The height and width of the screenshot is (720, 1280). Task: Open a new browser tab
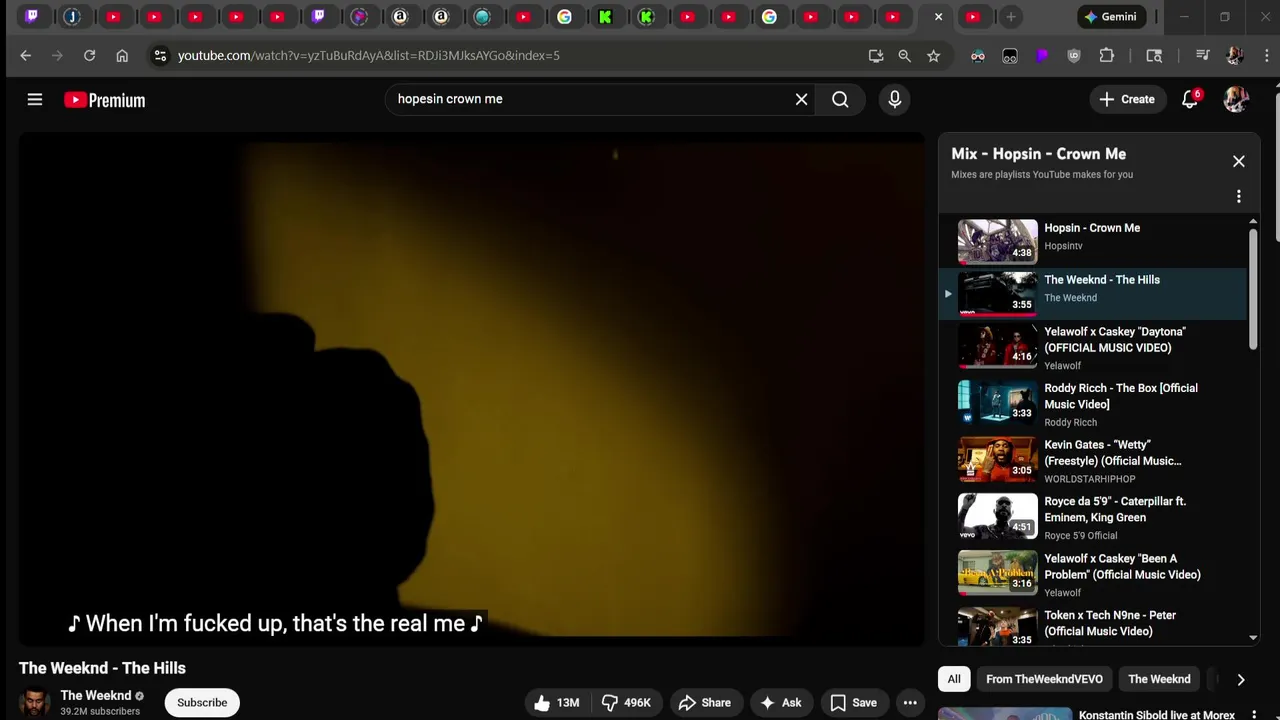[1010, 16]
